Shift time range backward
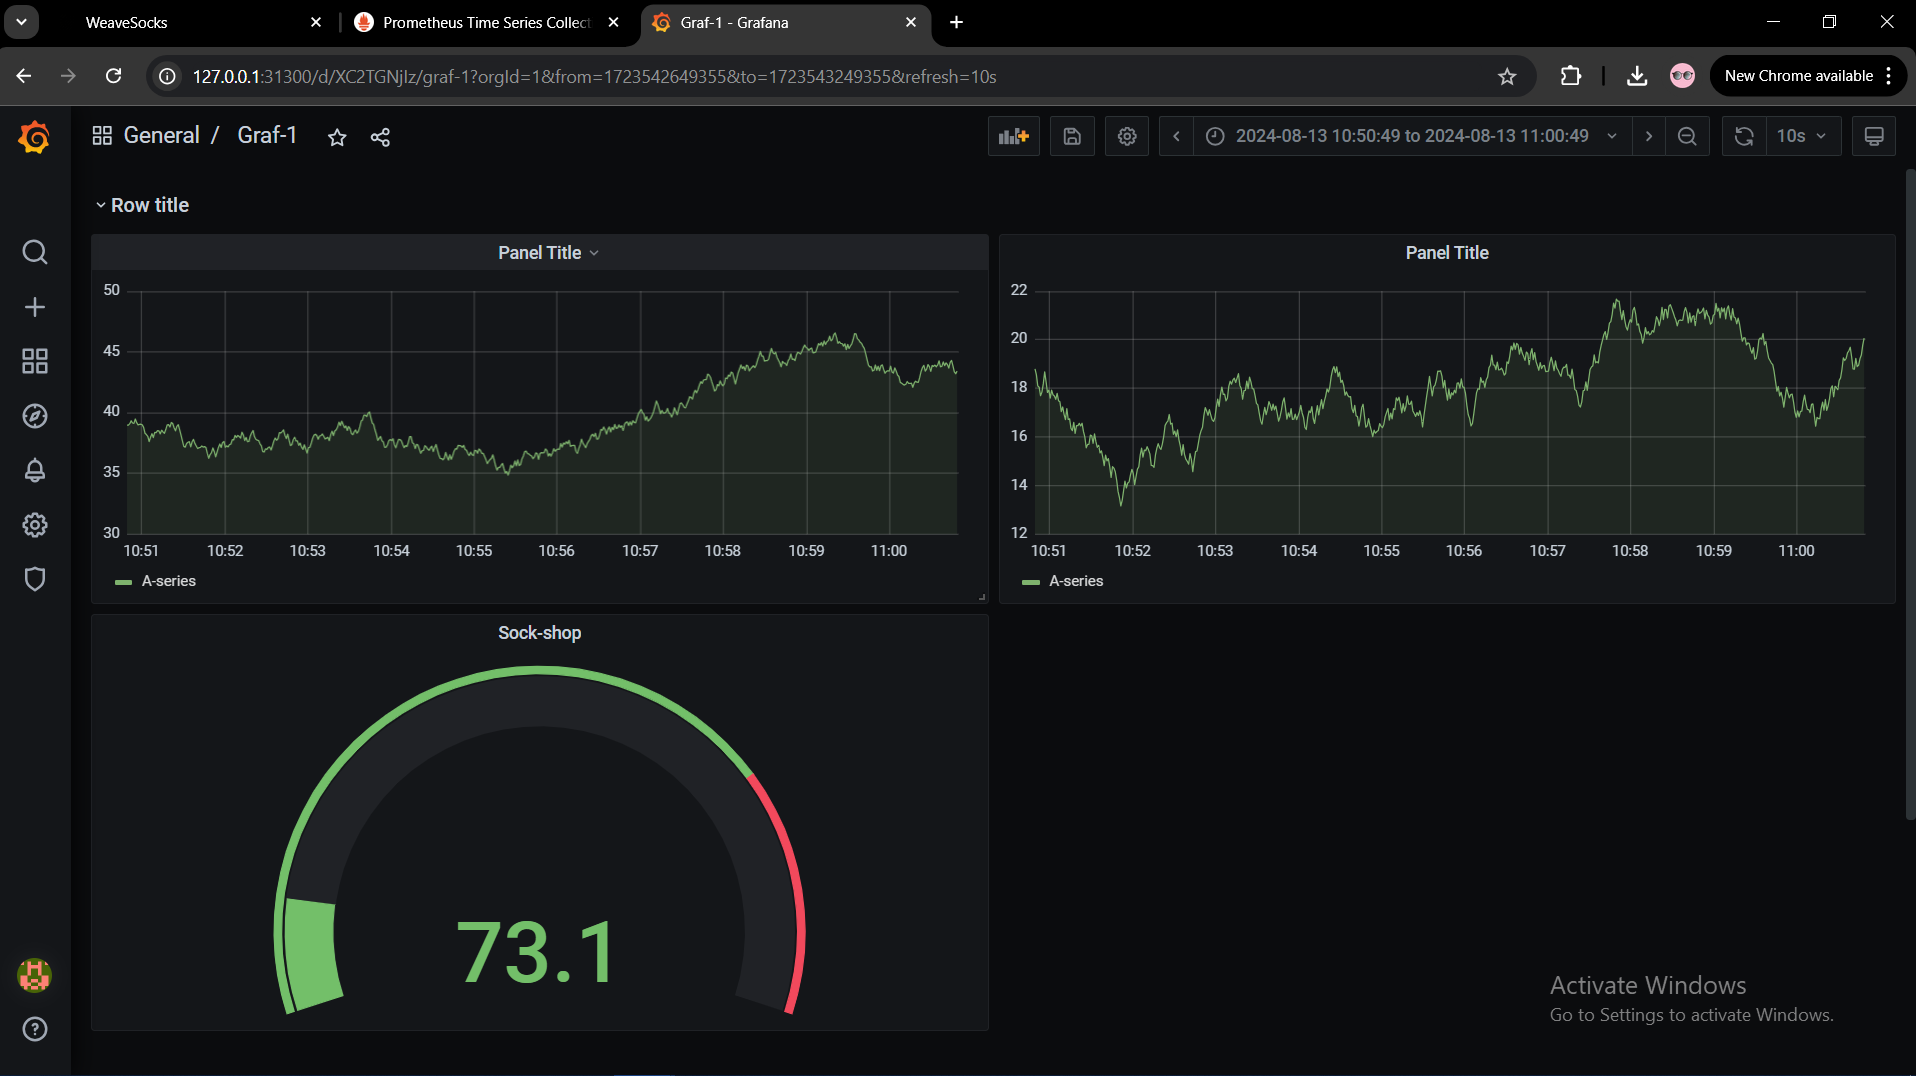 tap(1176, 136)
